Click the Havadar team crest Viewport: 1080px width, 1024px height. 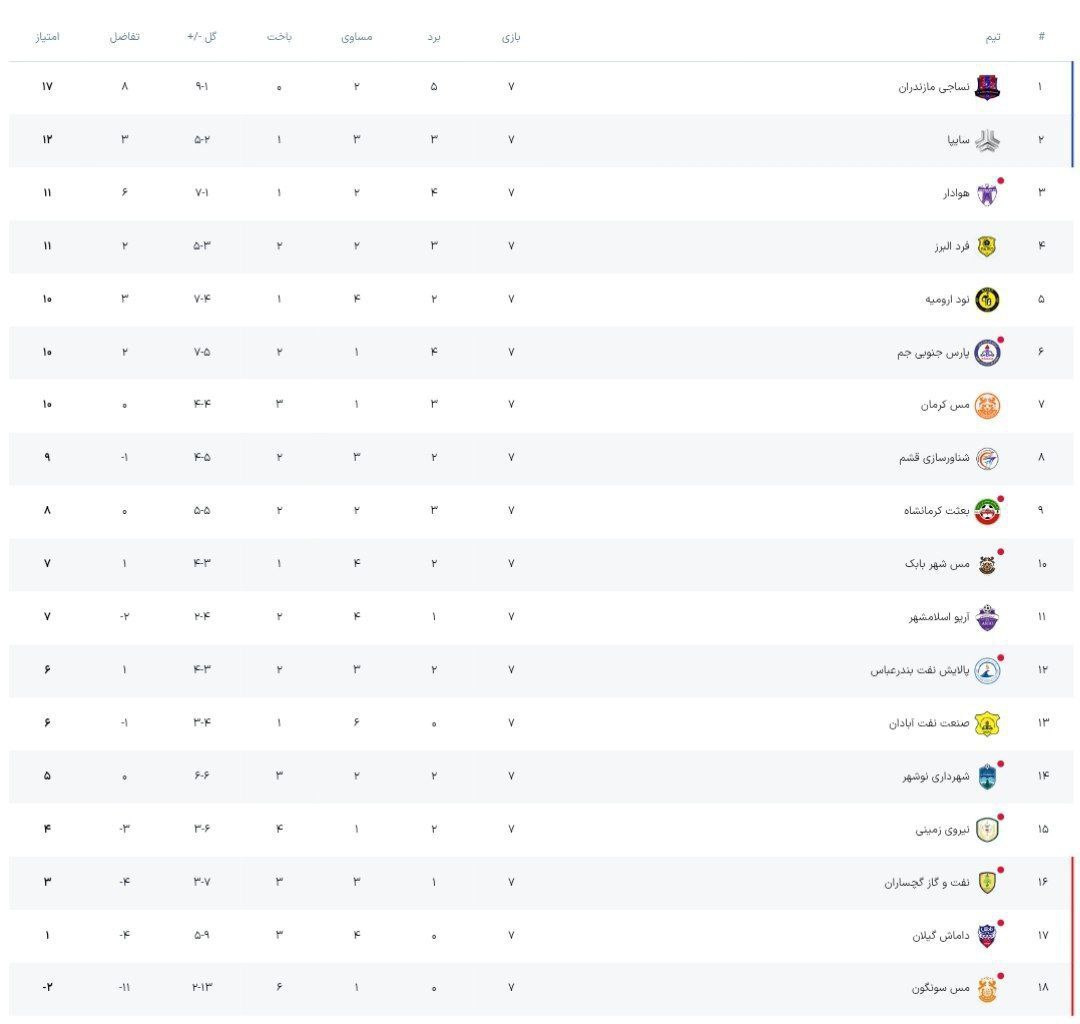pyautogui.click(x=987, y=193)
